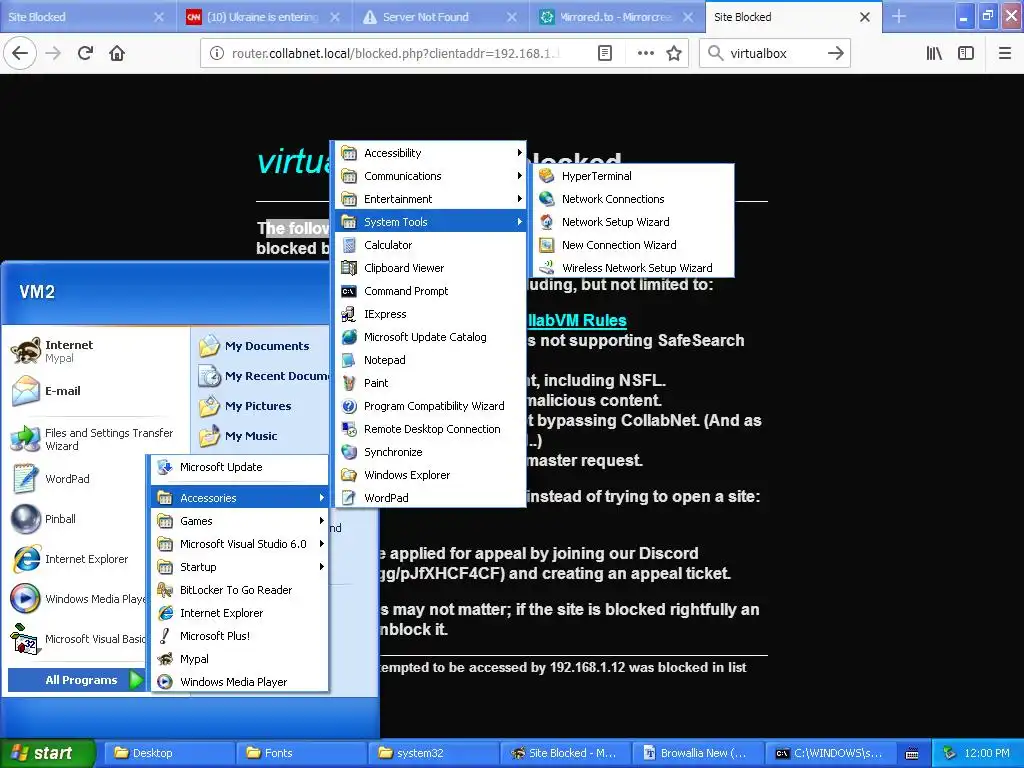
Task: Open the library icon in Firefox toolbar
Action: click(x=934, y=54)
